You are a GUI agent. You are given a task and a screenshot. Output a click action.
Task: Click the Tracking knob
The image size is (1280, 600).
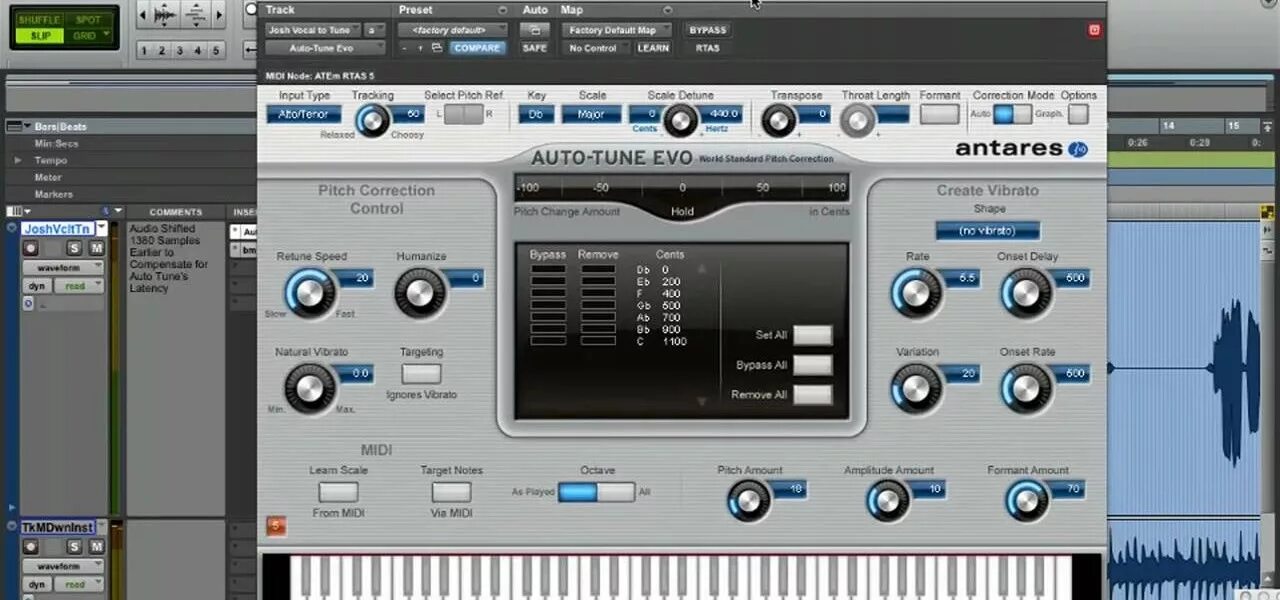pyautogui.click(x=371, y=120)
